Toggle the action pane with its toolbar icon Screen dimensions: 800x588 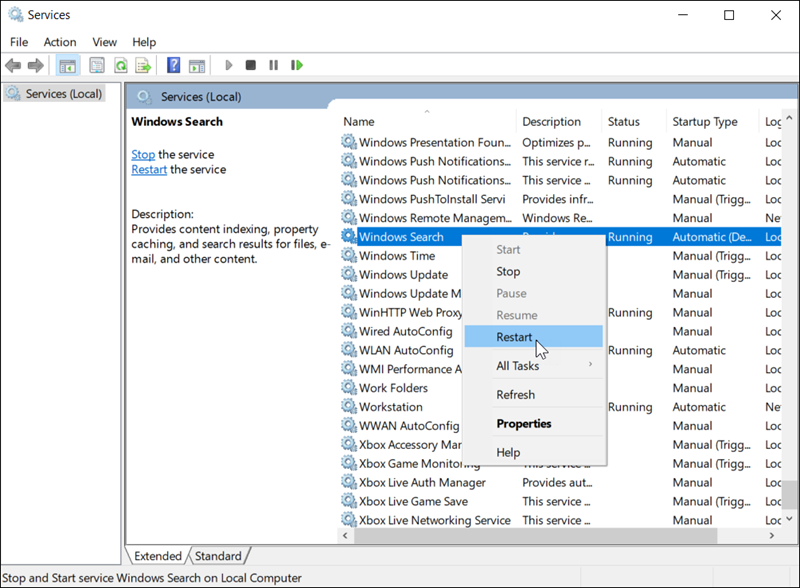[x=196, y=65]
